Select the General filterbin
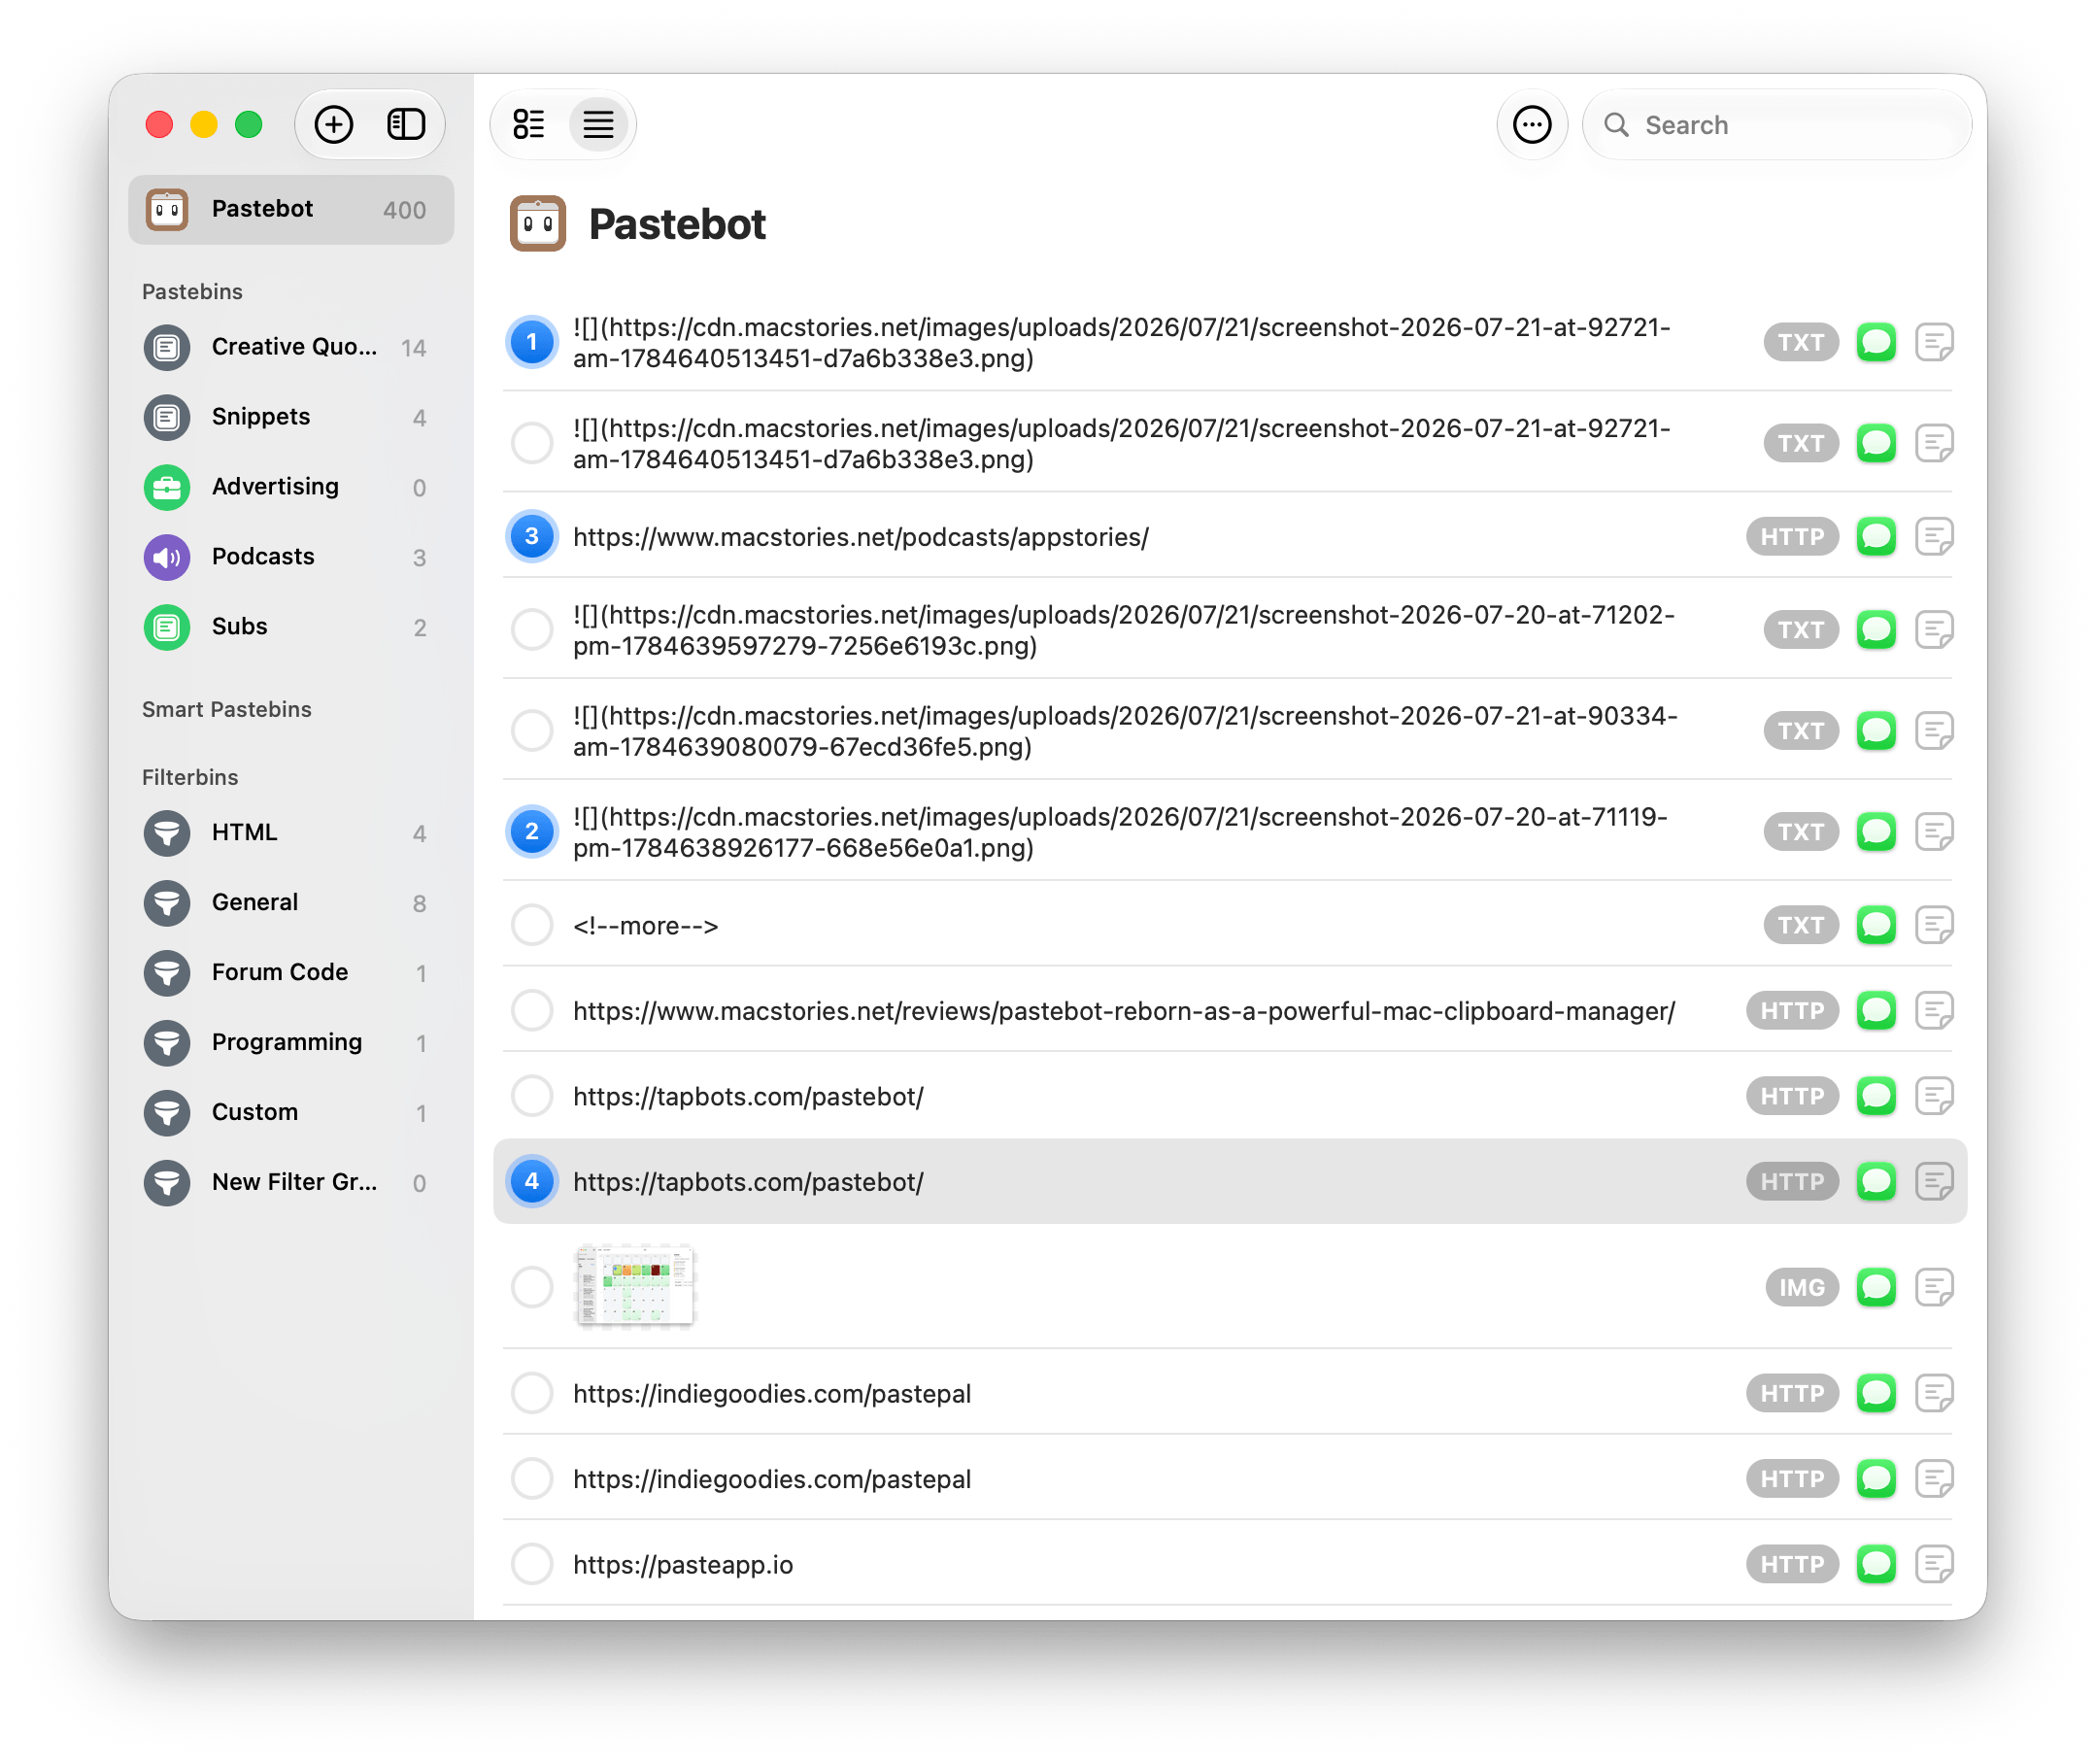This screenshot has width=2096, height=1764. (291, 903)
